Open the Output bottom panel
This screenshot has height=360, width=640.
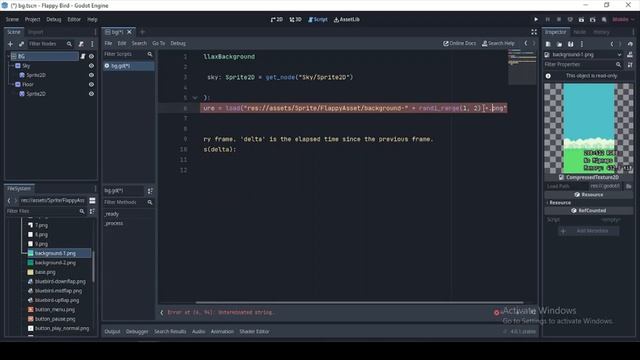(x=112, y=331)
